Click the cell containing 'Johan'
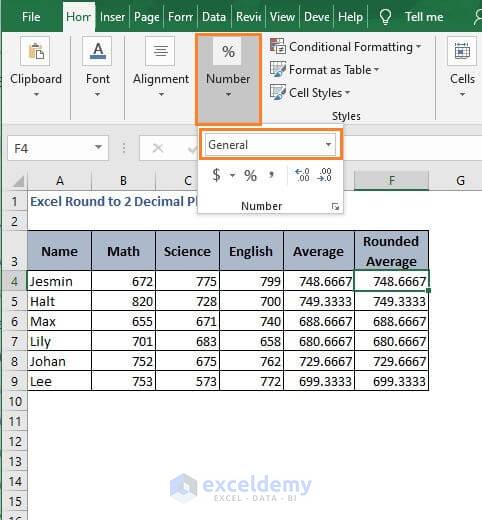The image size is (482, 520). point(59,361)
